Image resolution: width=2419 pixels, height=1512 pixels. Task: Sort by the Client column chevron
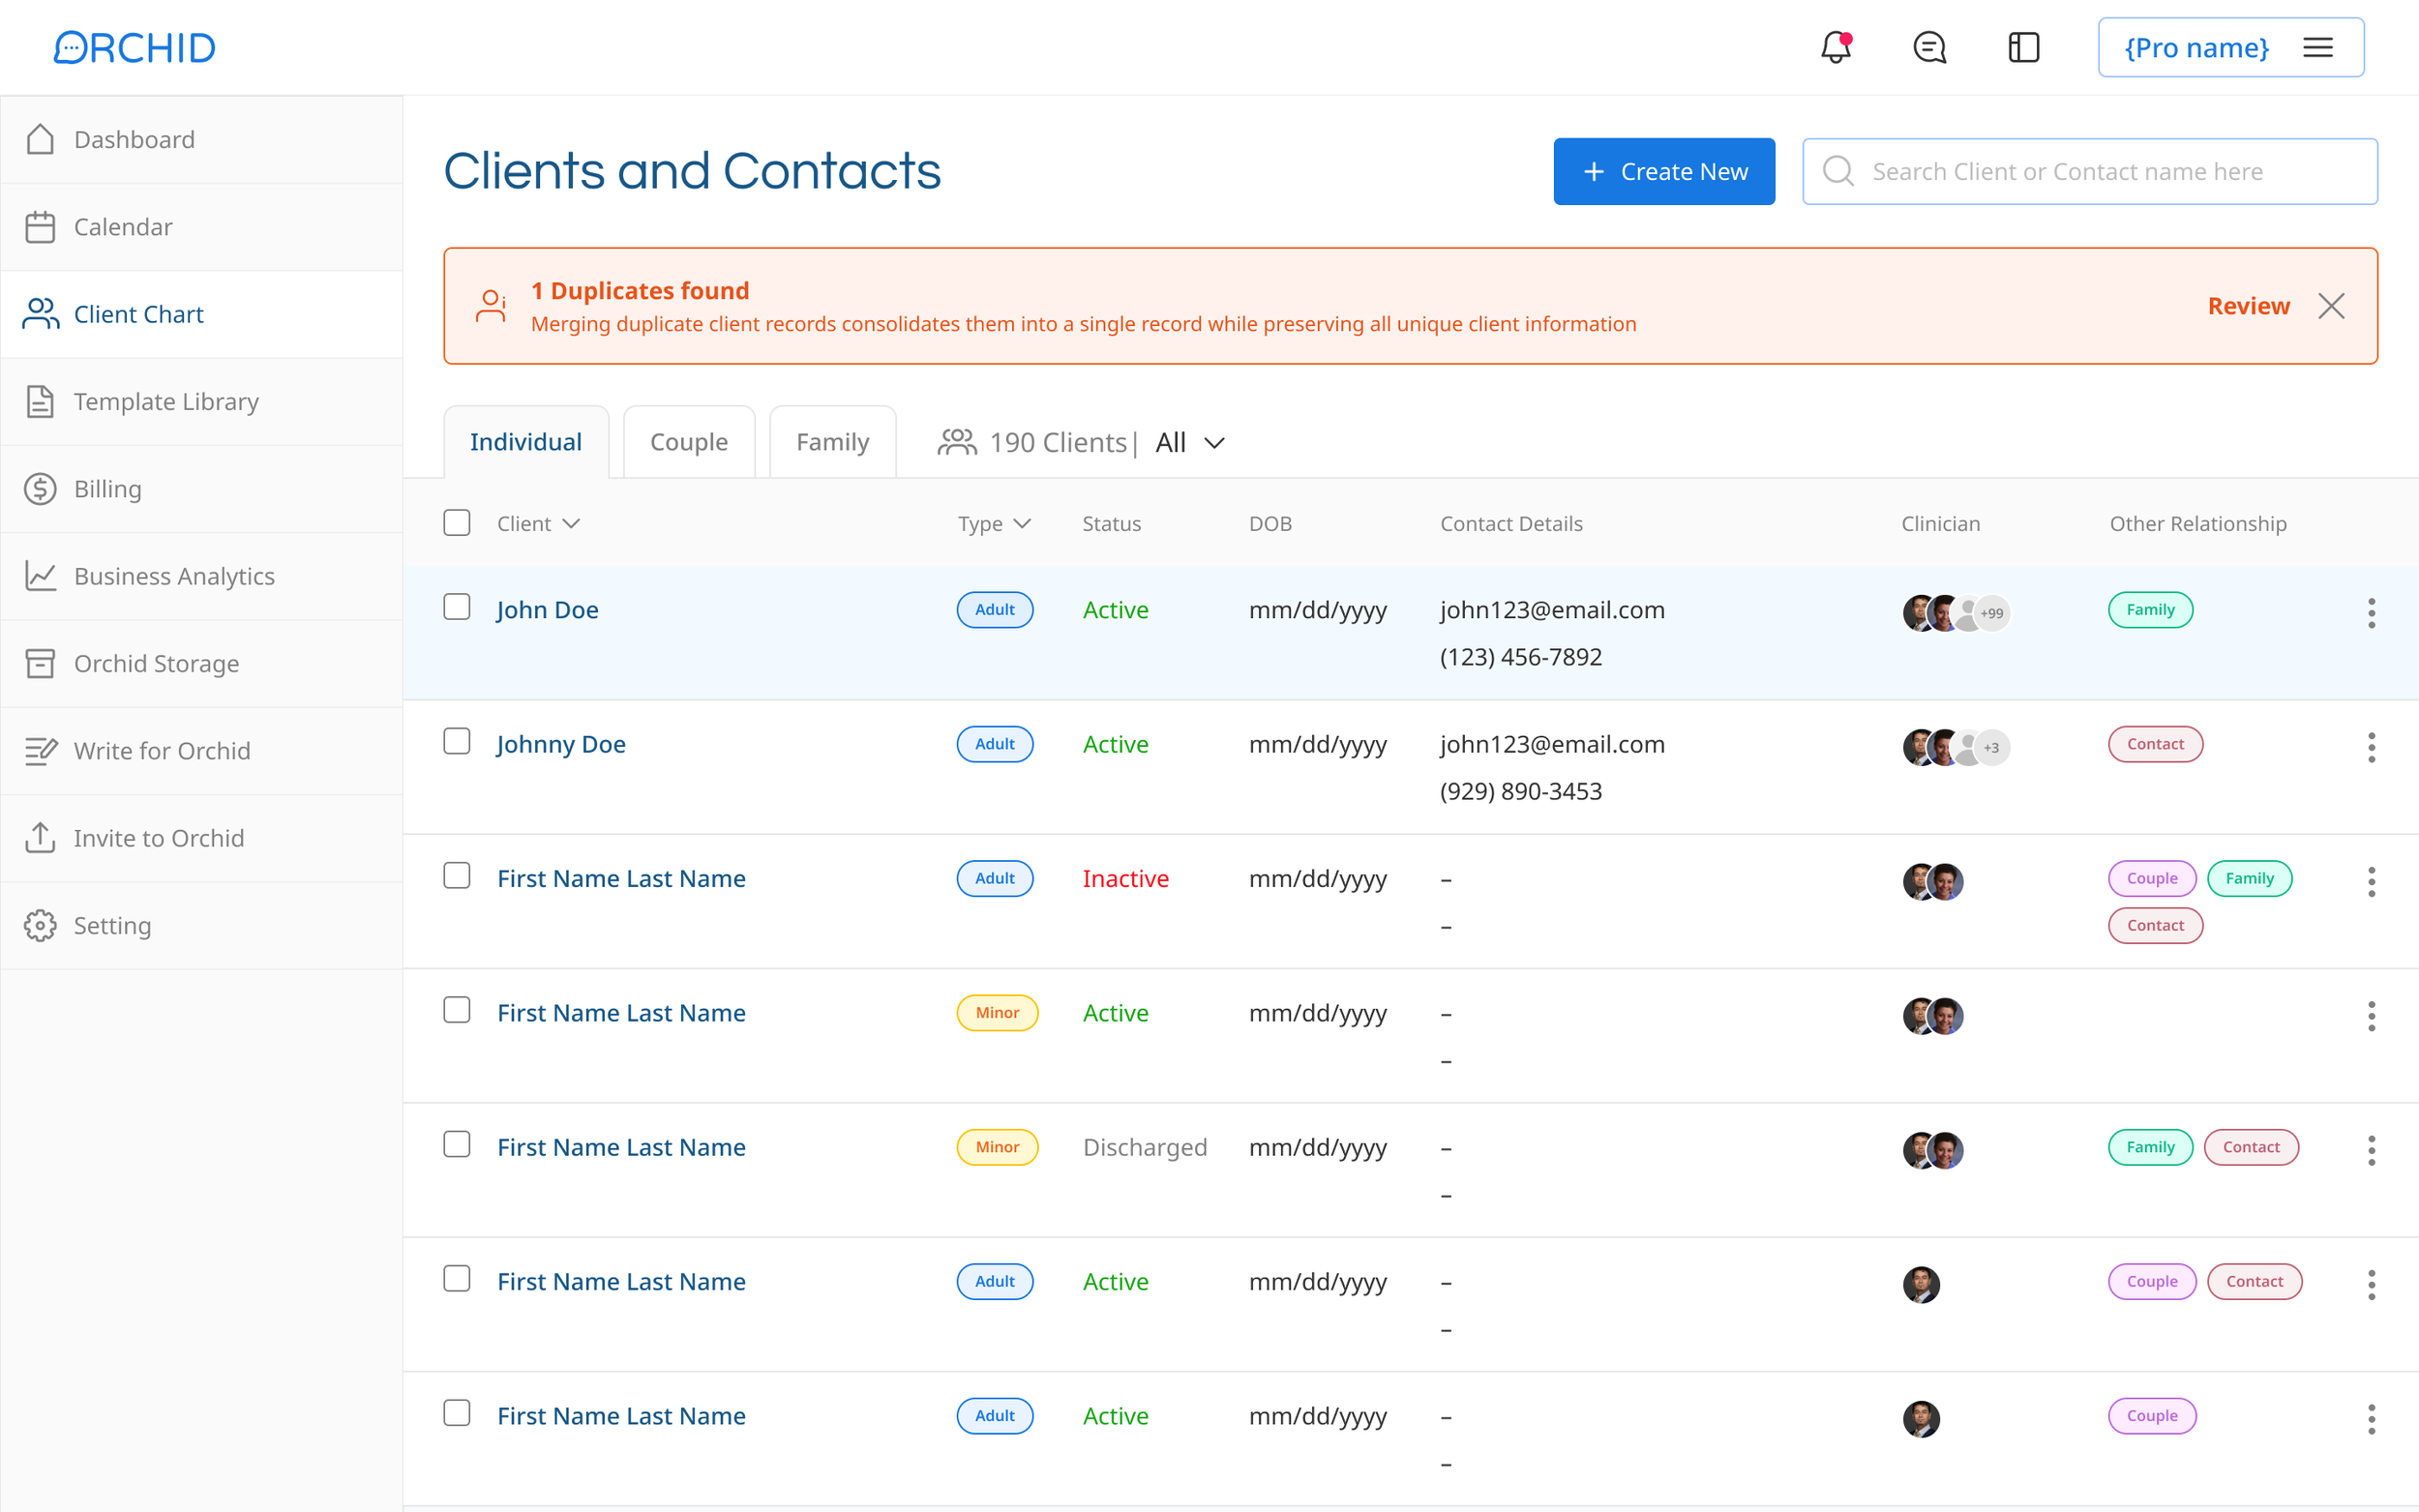click(x=571, y=523)
